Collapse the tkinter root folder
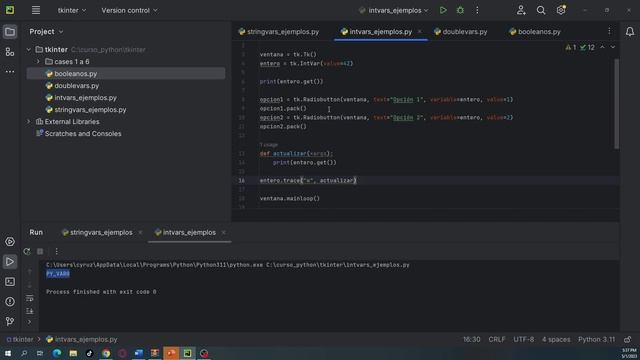Viewport: 640px width, 360px height. point(29,49)
